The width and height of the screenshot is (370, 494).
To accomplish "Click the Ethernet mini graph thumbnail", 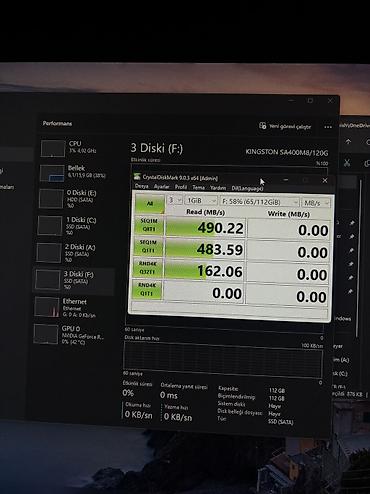I will pos(47,307).
